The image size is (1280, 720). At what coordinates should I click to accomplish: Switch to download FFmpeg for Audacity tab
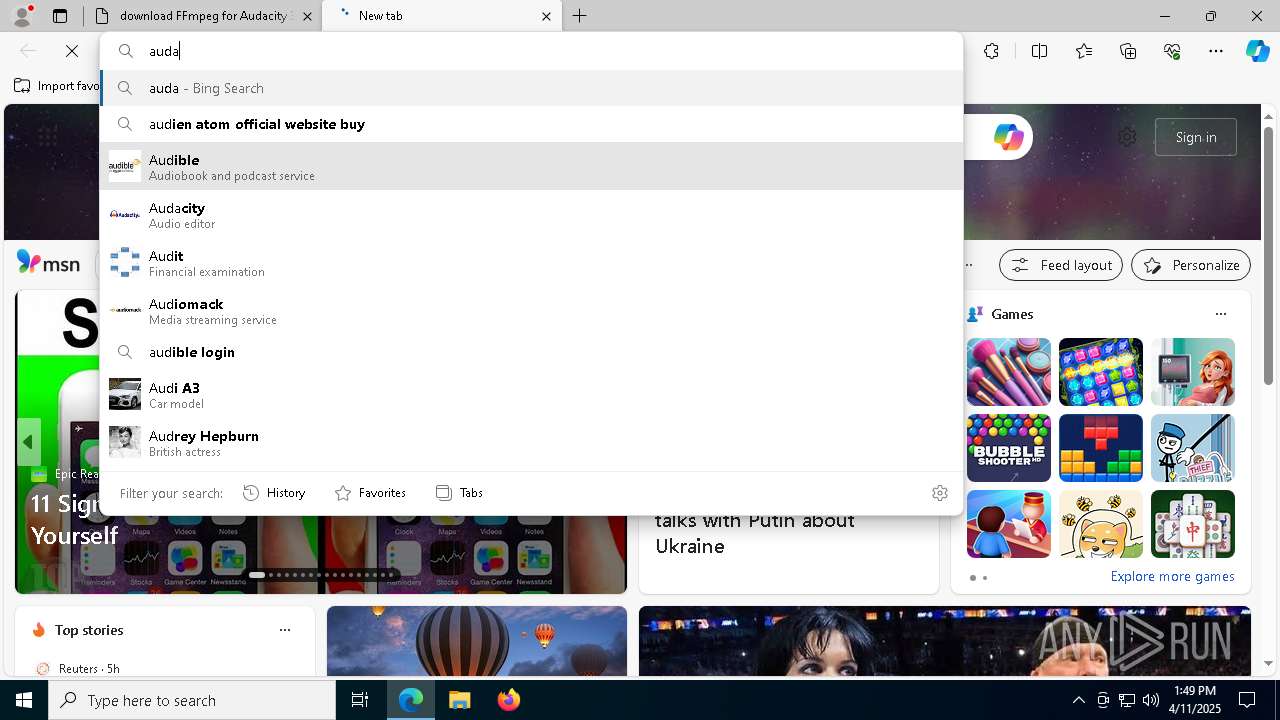[x=204, y=16]
